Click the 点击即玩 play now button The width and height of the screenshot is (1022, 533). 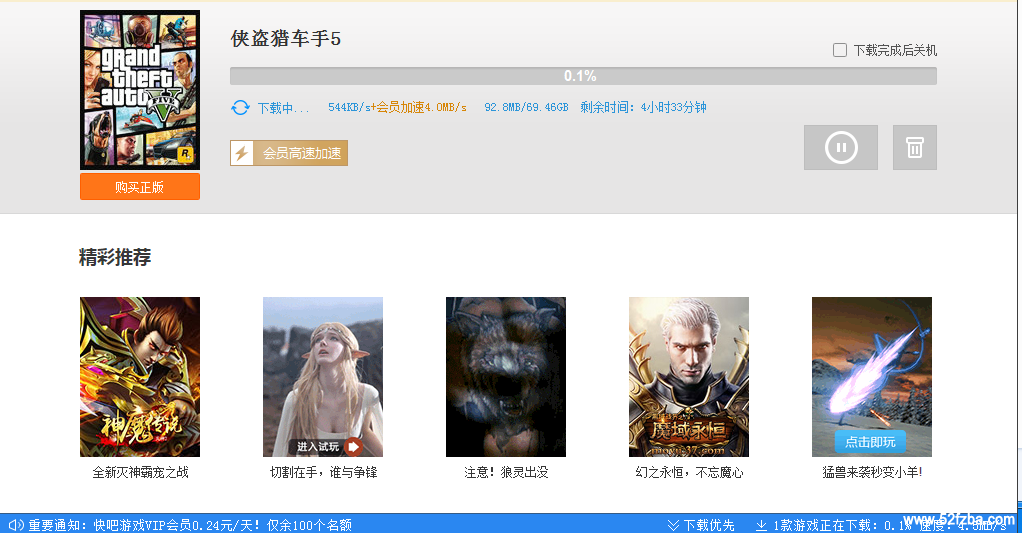coord(870,442)
